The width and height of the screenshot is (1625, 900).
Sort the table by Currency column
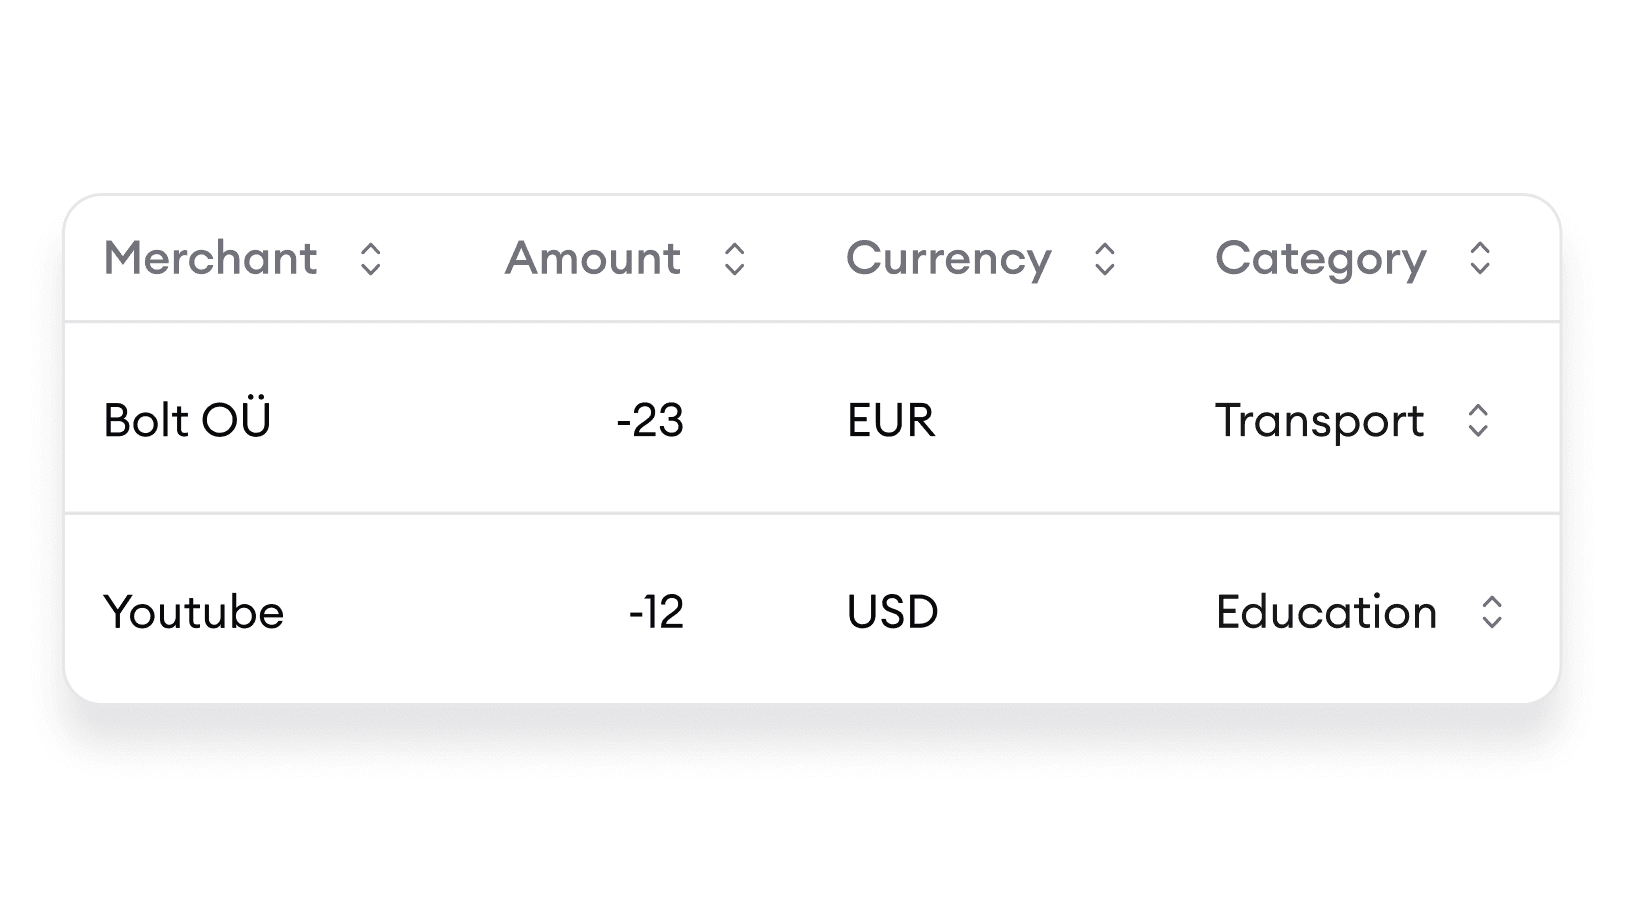pyautogui.click(x=948, y=260)
